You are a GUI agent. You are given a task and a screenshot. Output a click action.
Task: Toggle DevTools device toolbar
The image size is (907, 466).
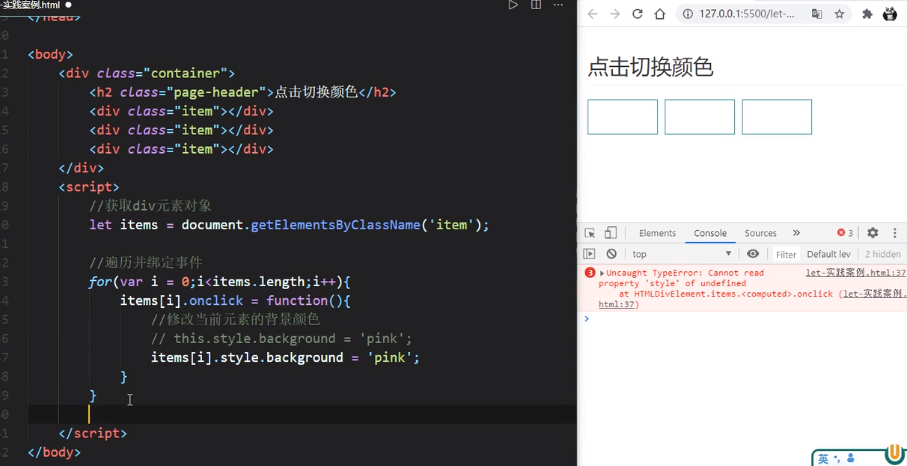coord(610,233)
